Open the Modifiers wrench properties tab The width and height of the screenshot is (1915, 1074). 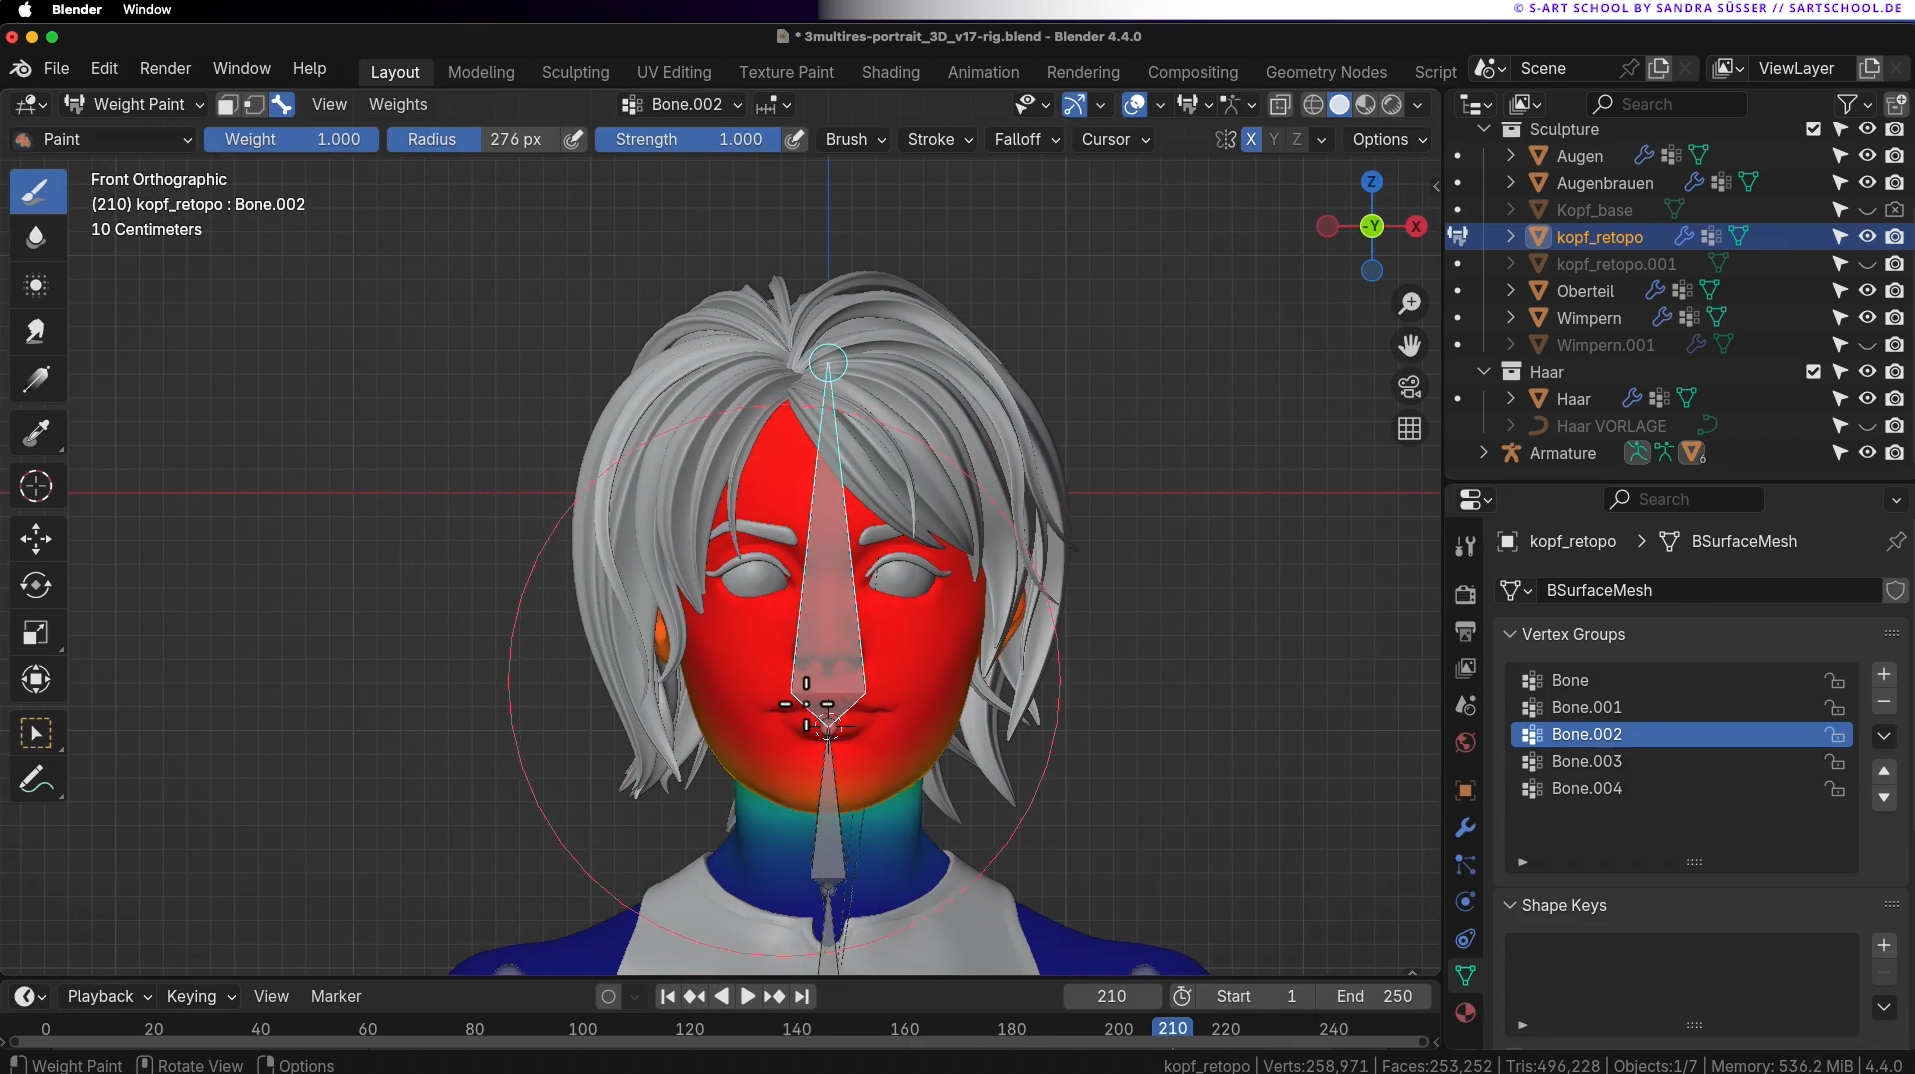(1466, 828)
